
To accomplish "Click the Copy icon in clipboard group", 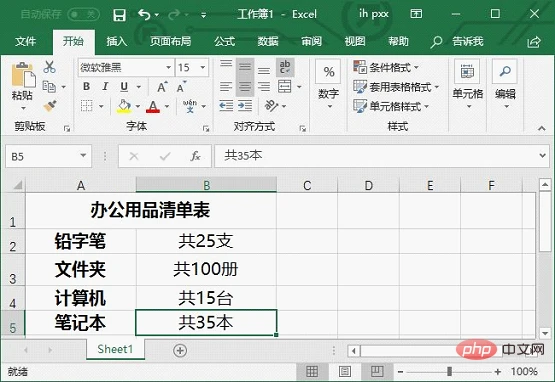I will tap(49, 86).
